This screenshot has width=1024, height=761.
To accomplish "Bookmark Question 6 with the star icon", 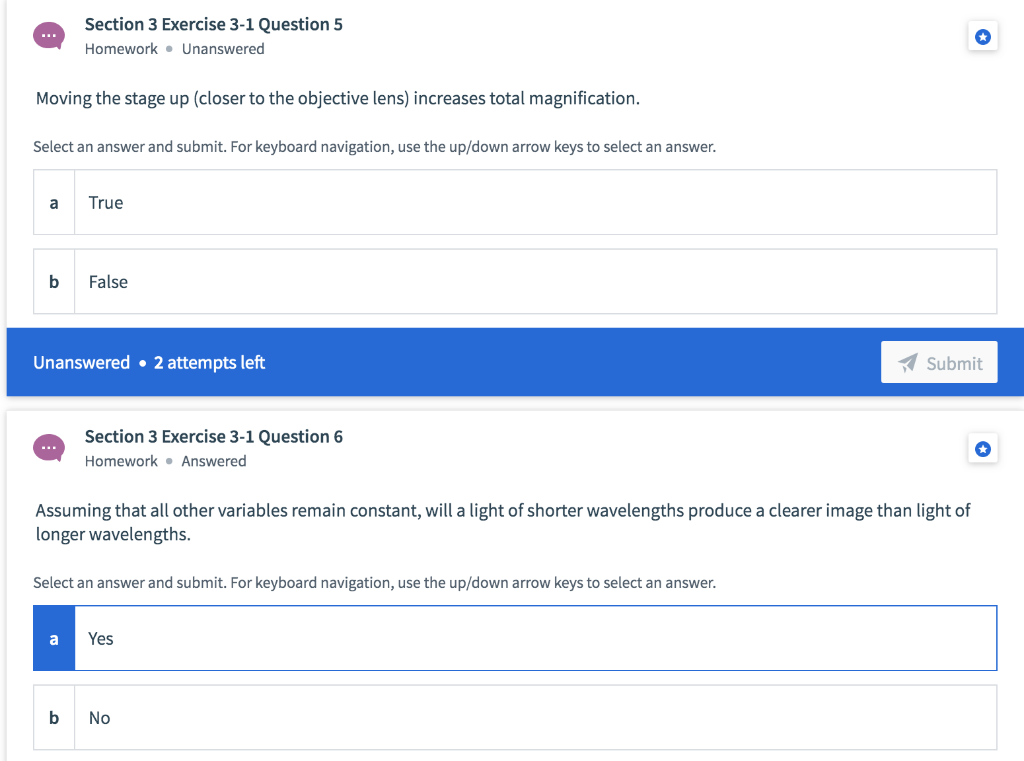I will [x=982, y=449].
